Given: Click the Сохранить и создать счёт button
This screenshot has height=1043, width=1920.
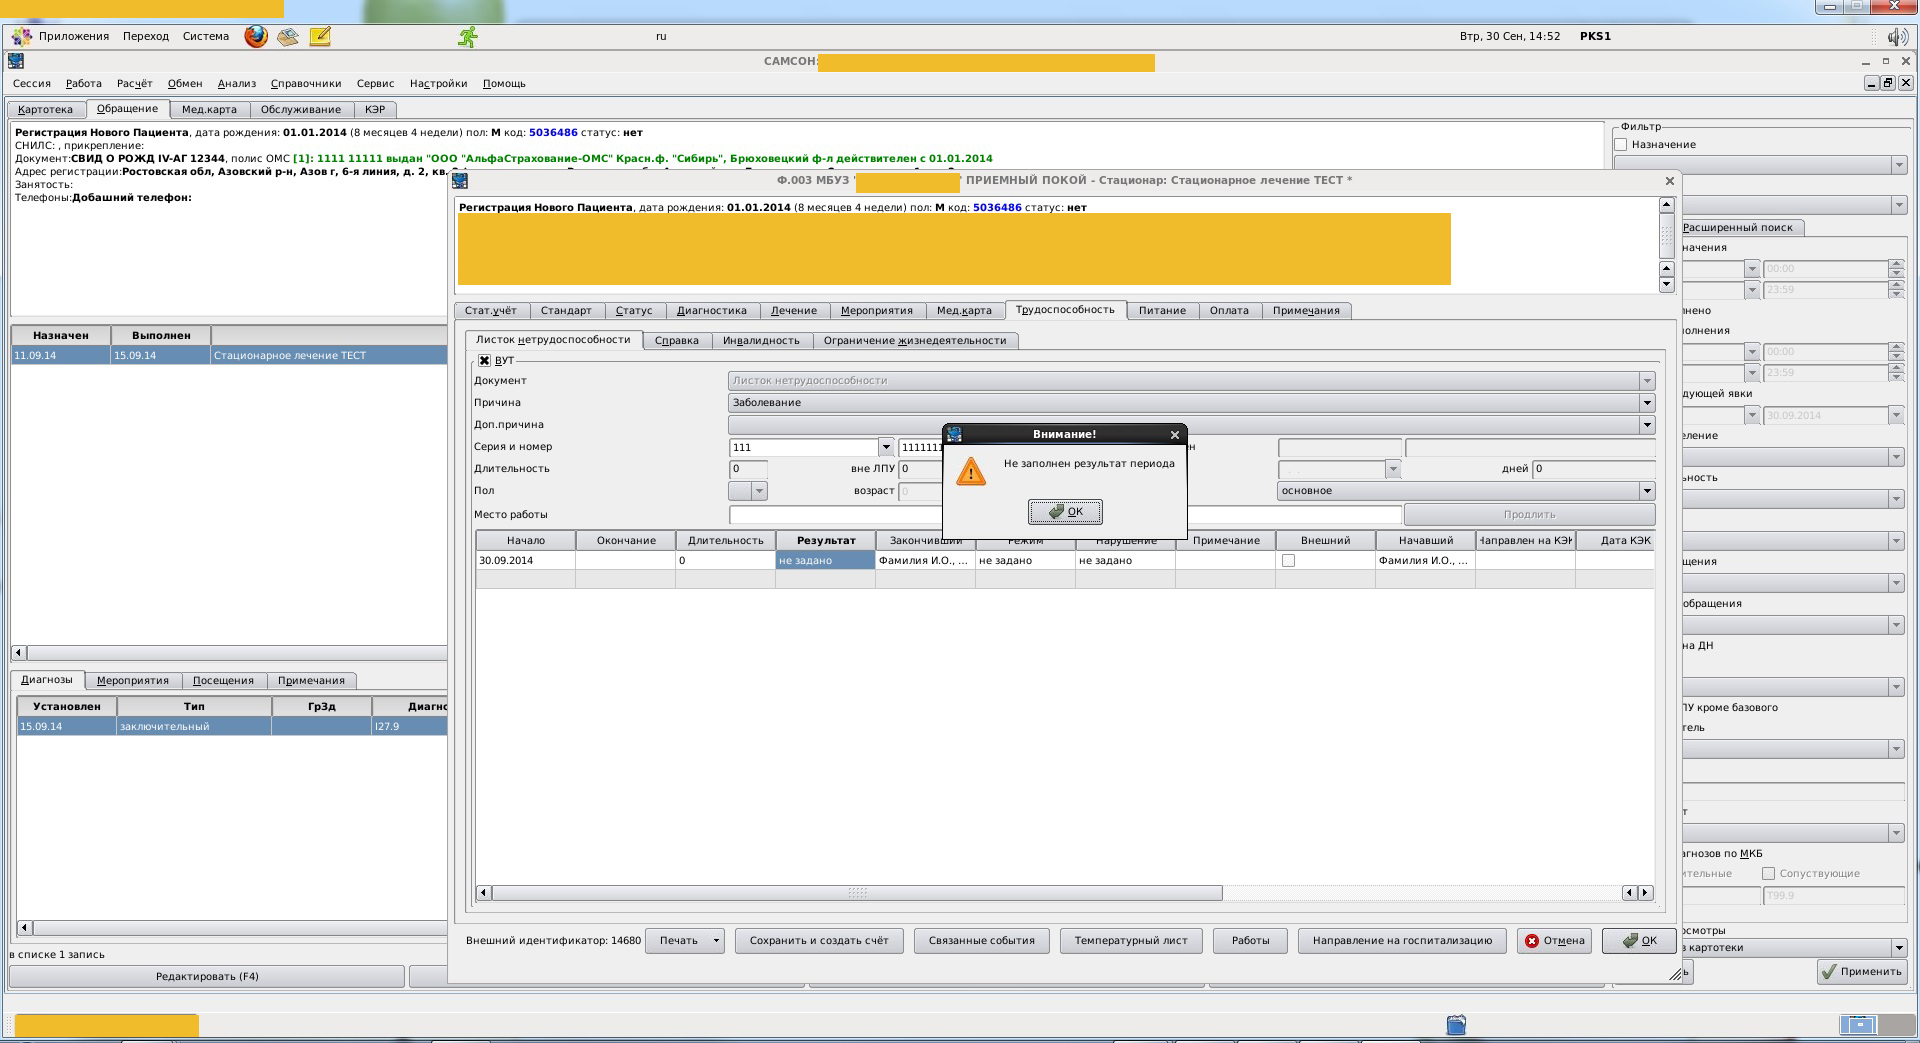Looking at the screenshot, I should pyautogui.click(x=818, y=941).
